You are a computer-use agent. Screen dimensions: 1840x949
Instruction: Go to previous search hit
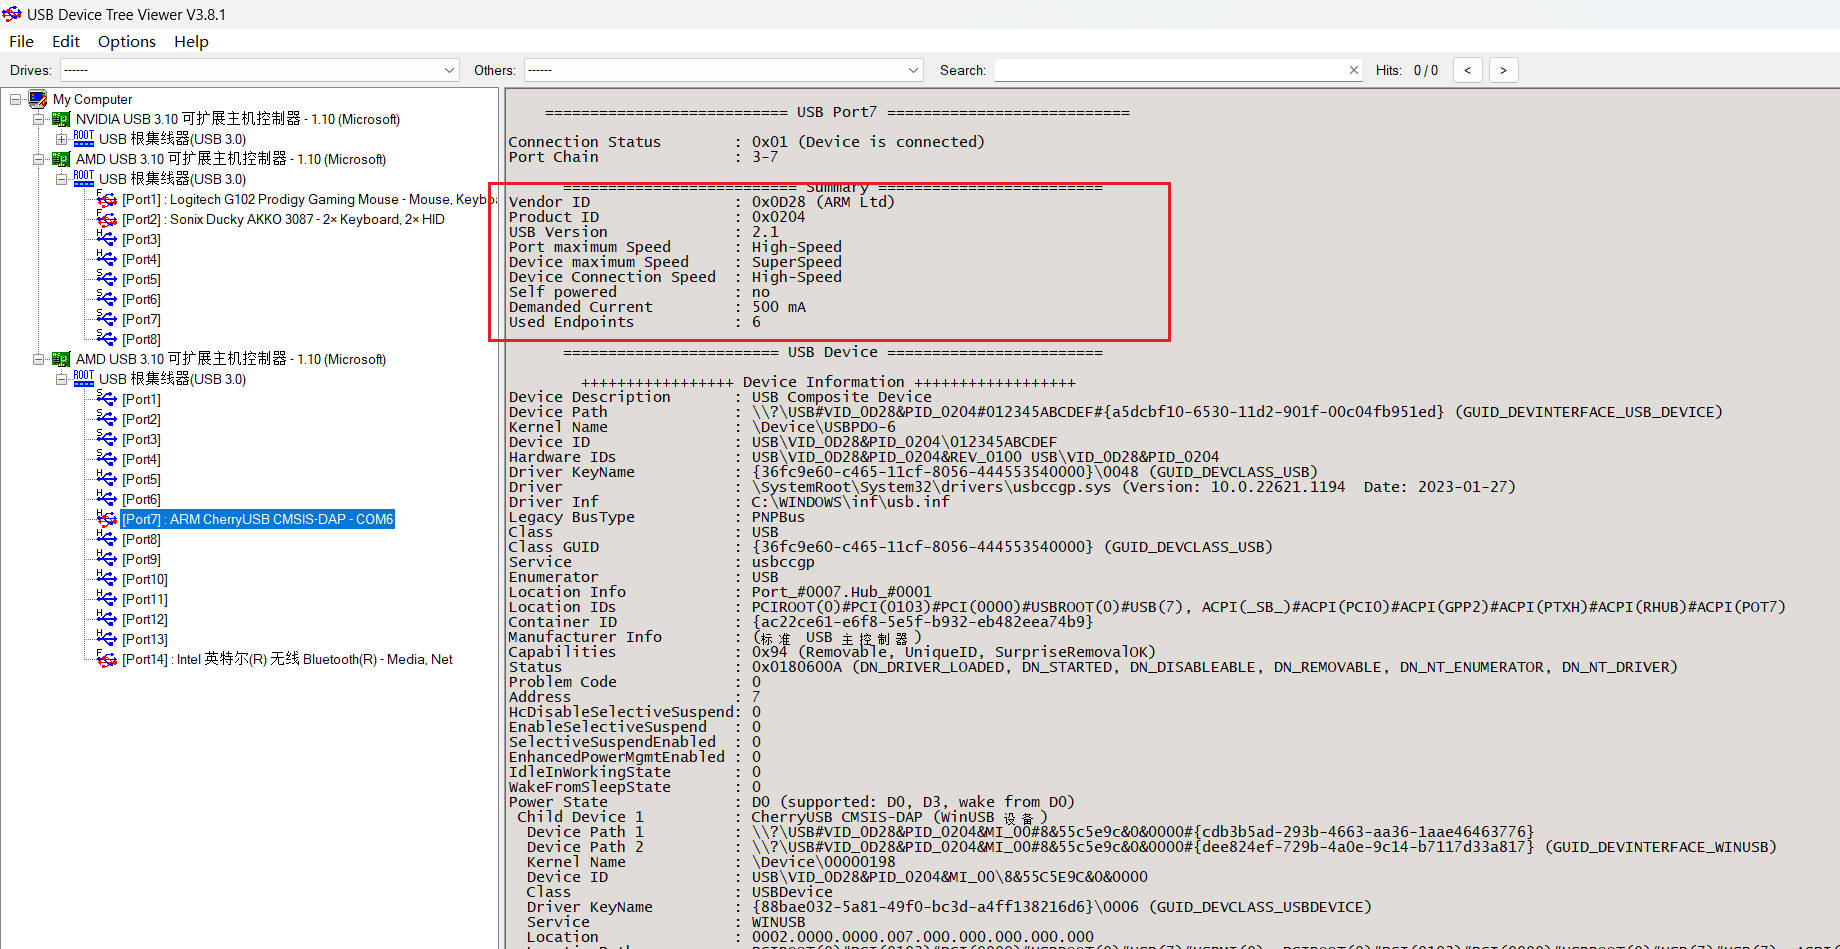pyautogui.click(x=1467, y=70)
